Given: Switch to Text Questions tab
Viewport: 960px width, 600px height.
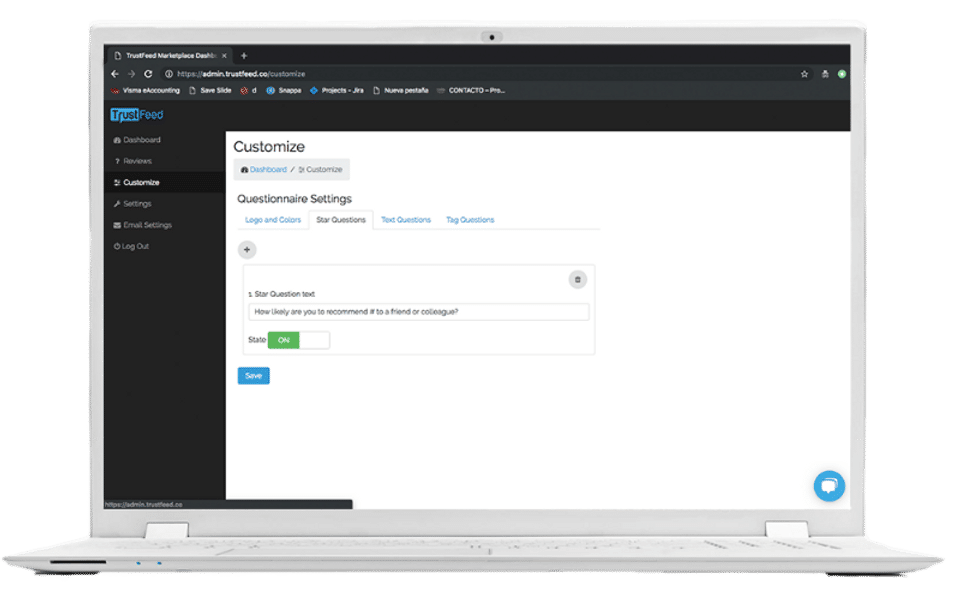Looking at the screenshot, I should pyautogui.click(x=406, y=220).
